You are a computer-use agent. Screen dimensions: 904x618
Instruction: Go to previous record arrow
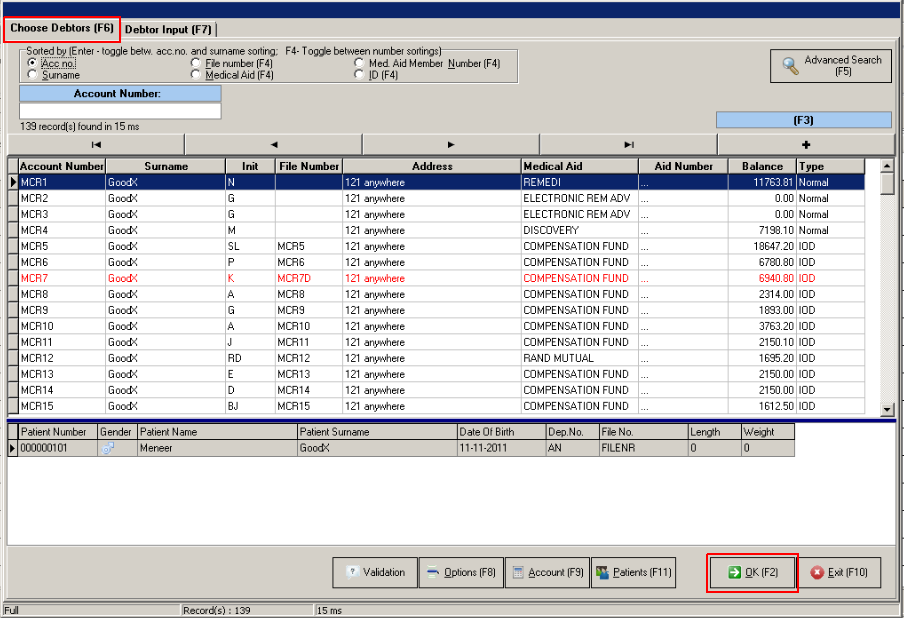click(274, 144)
